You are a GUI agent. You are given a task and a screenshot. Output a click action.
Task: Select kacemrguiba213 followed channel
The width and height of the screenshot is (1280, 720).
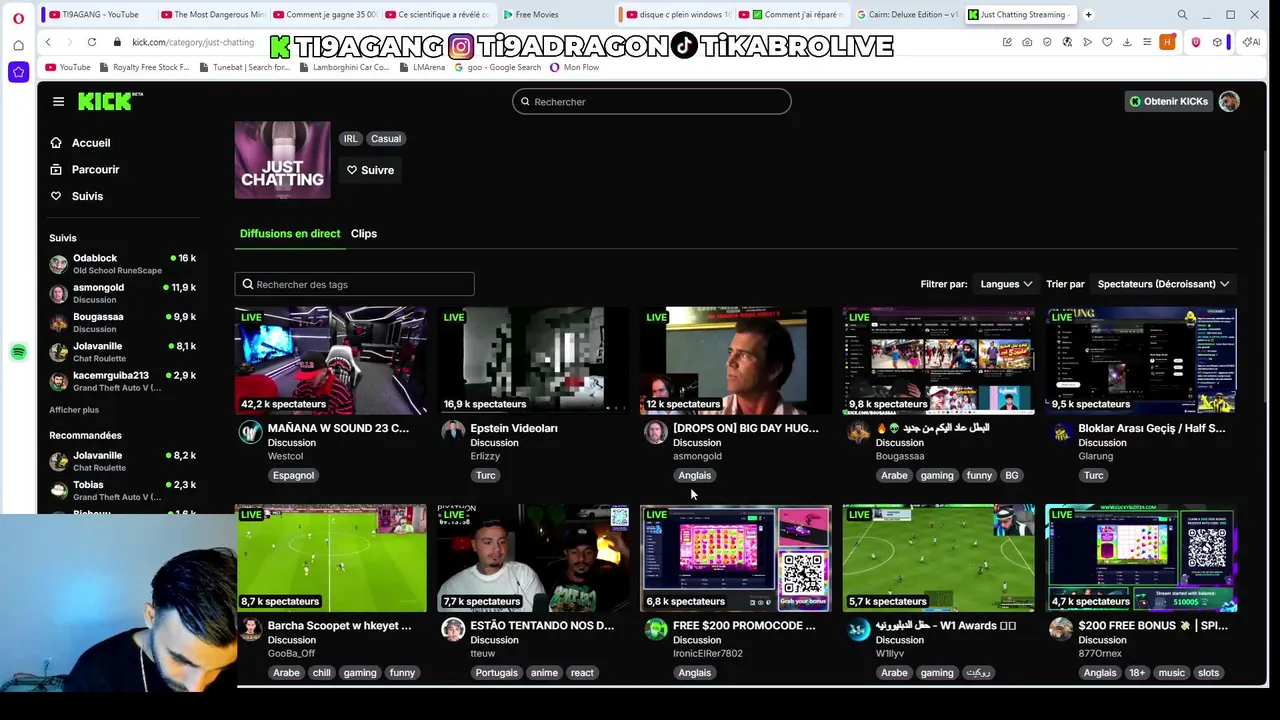click(123, 381)
